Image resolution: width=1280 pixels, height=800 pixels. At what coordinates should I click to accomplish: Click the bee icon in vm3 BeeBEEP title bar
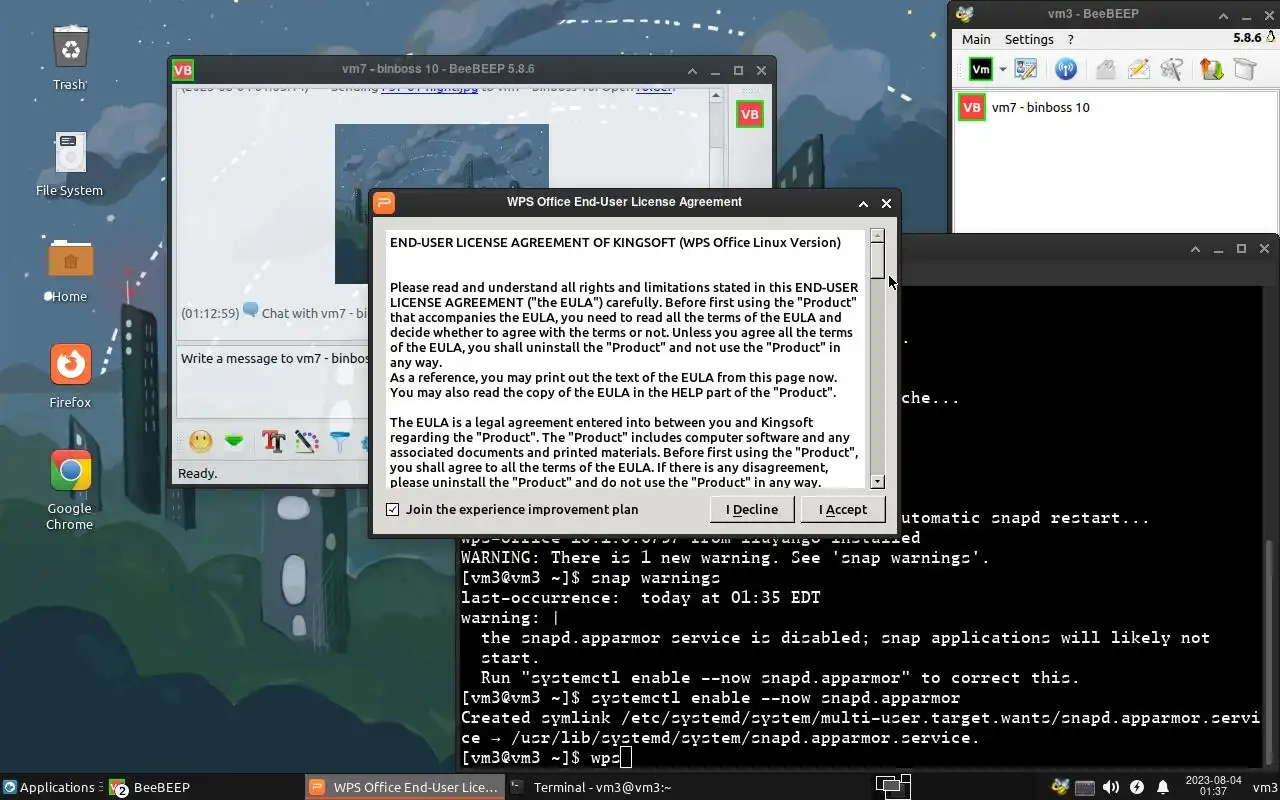pos(965,14)
